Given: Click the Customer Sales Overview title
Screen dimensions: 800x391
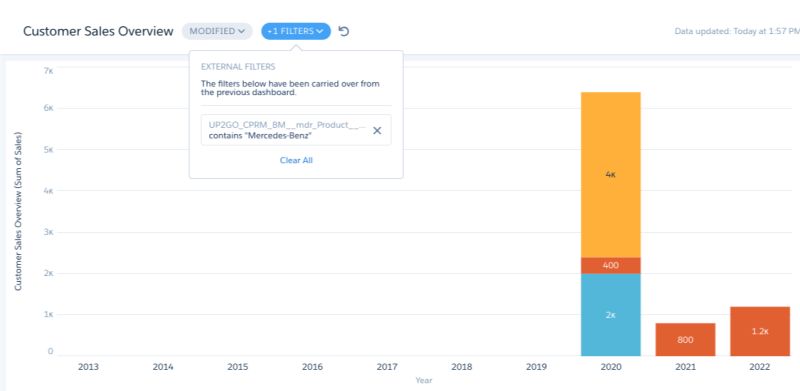Looking at the screenshot, I should [x=98, y=31].
